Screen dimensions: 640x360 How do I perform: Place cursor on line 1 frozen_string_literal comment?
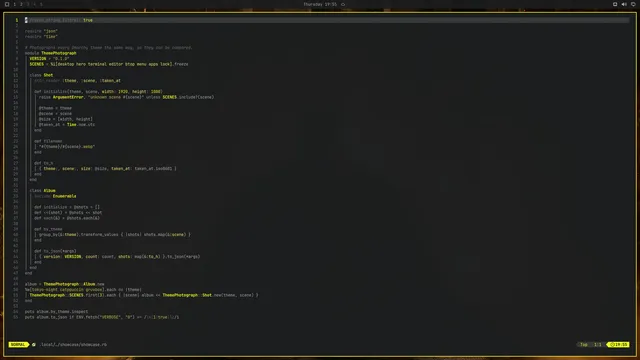(59, 20)
